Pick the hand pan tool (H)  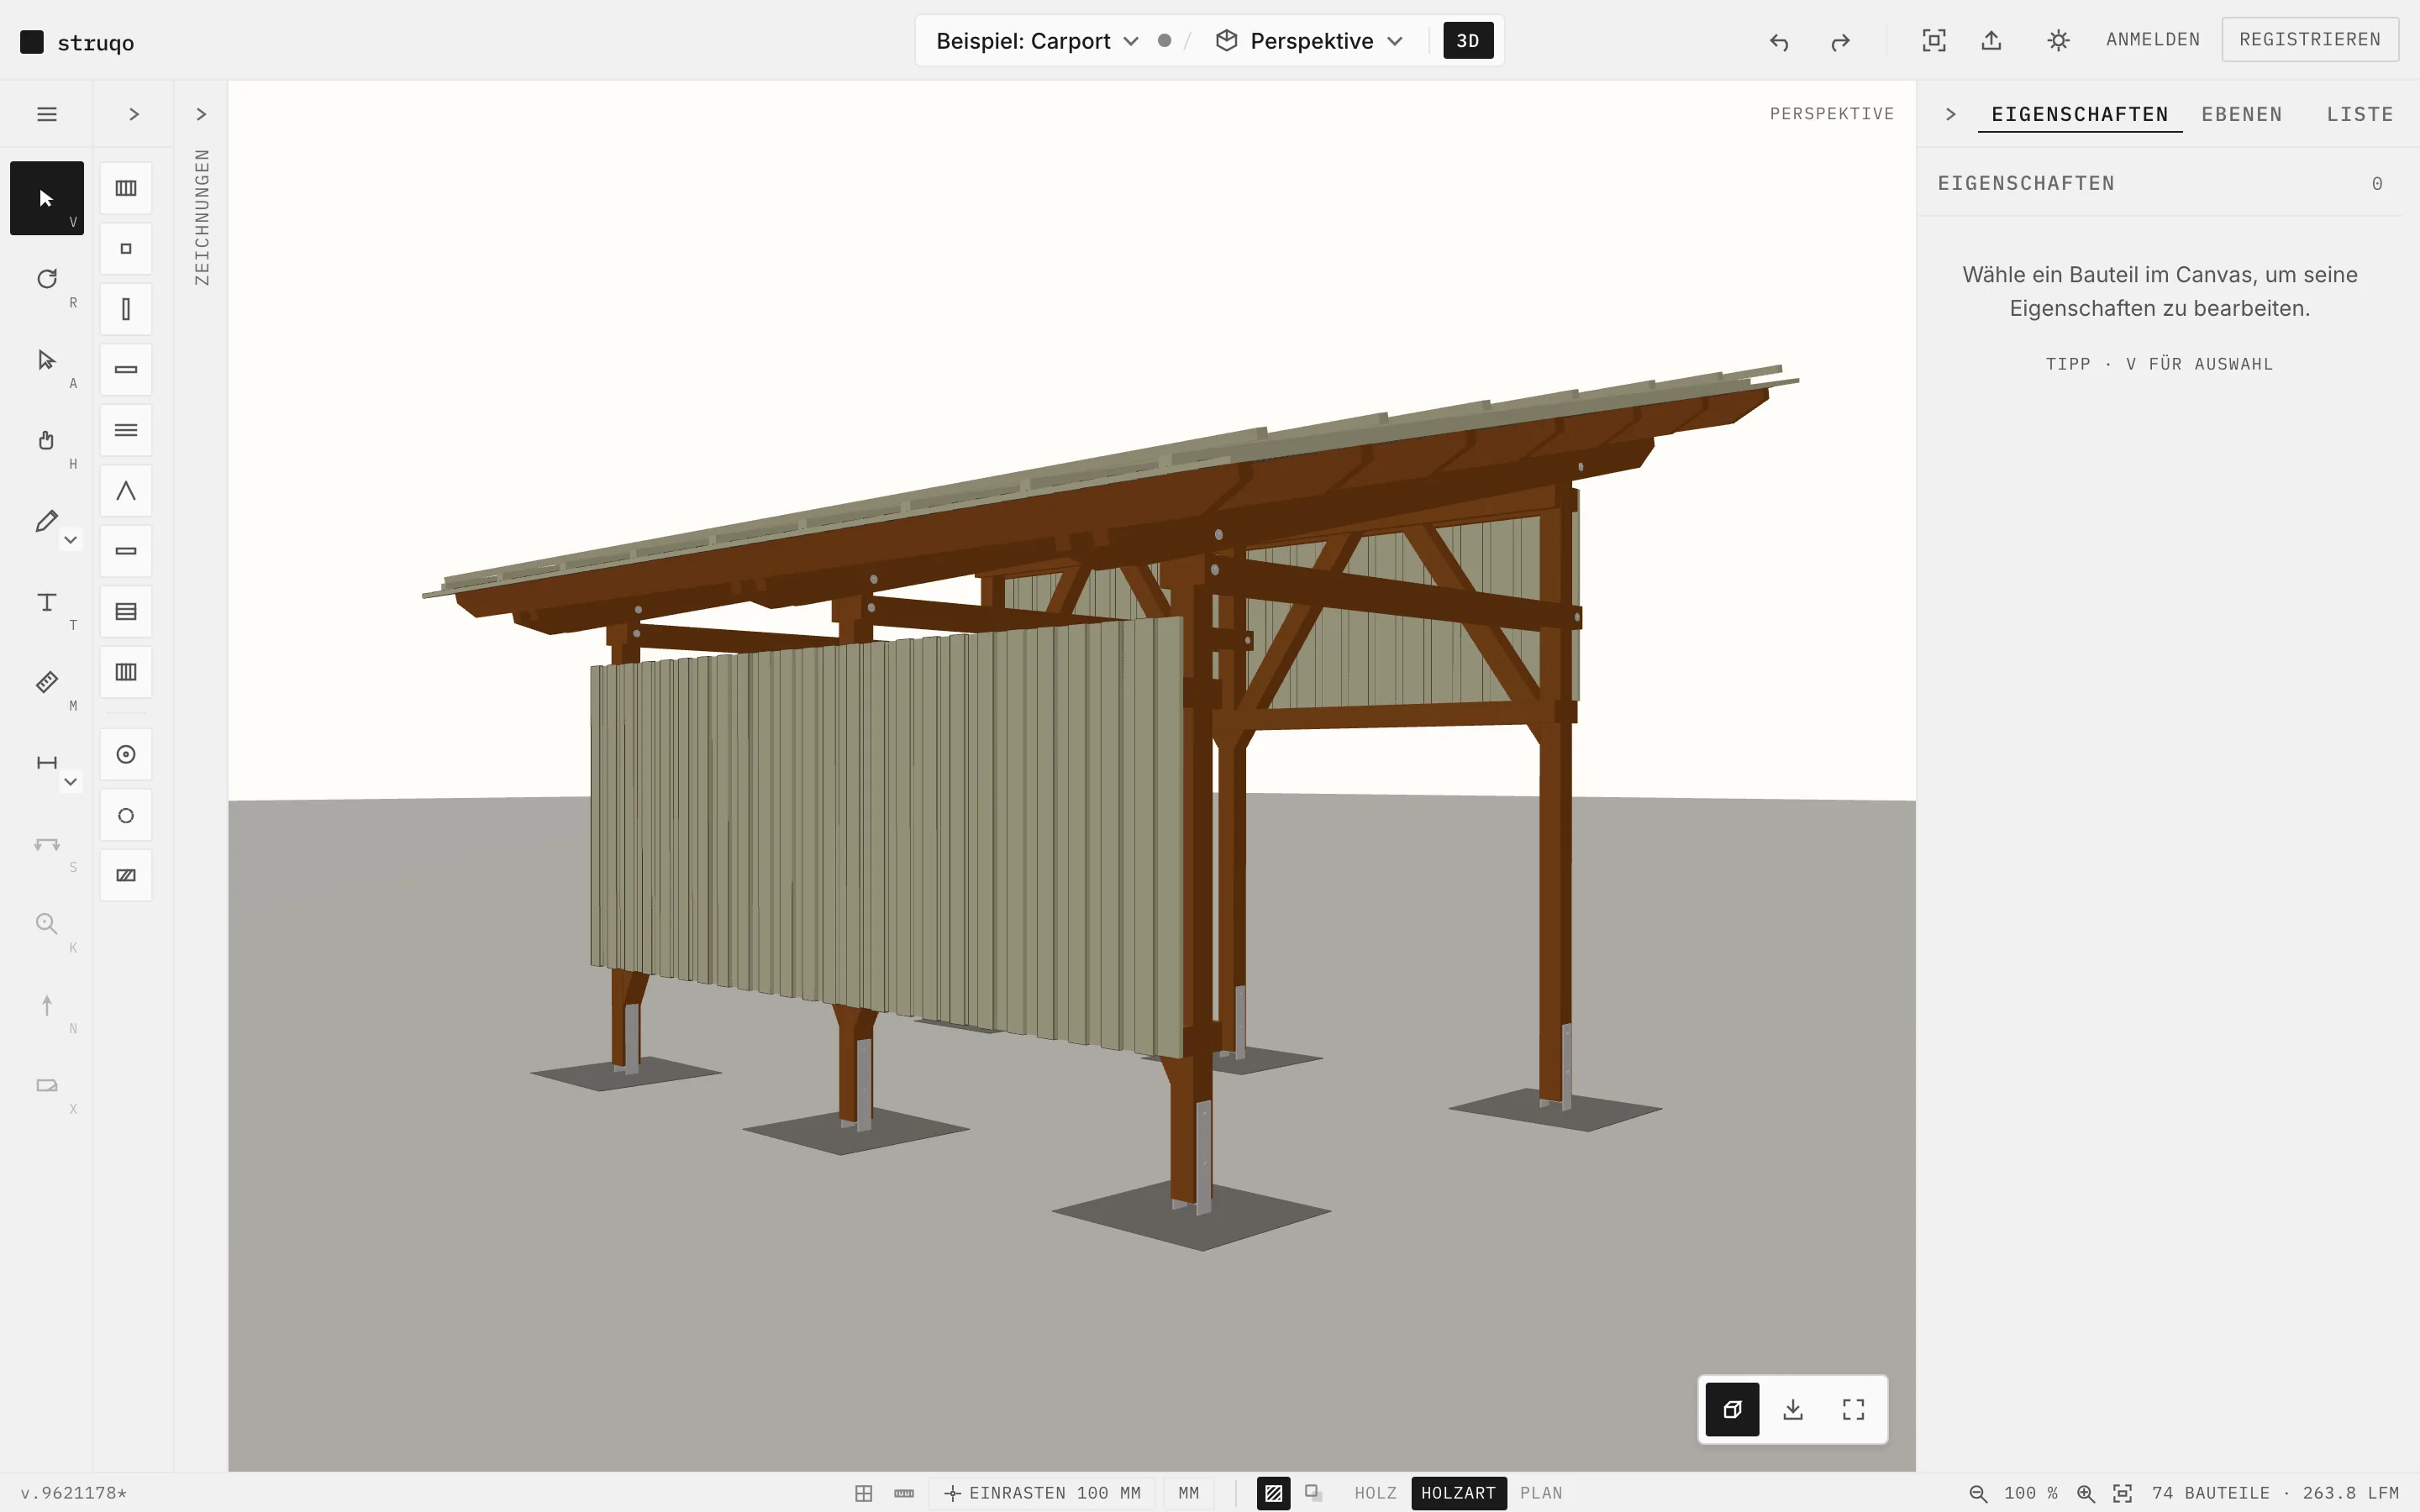pyautogui.click(x=47, y=440)
